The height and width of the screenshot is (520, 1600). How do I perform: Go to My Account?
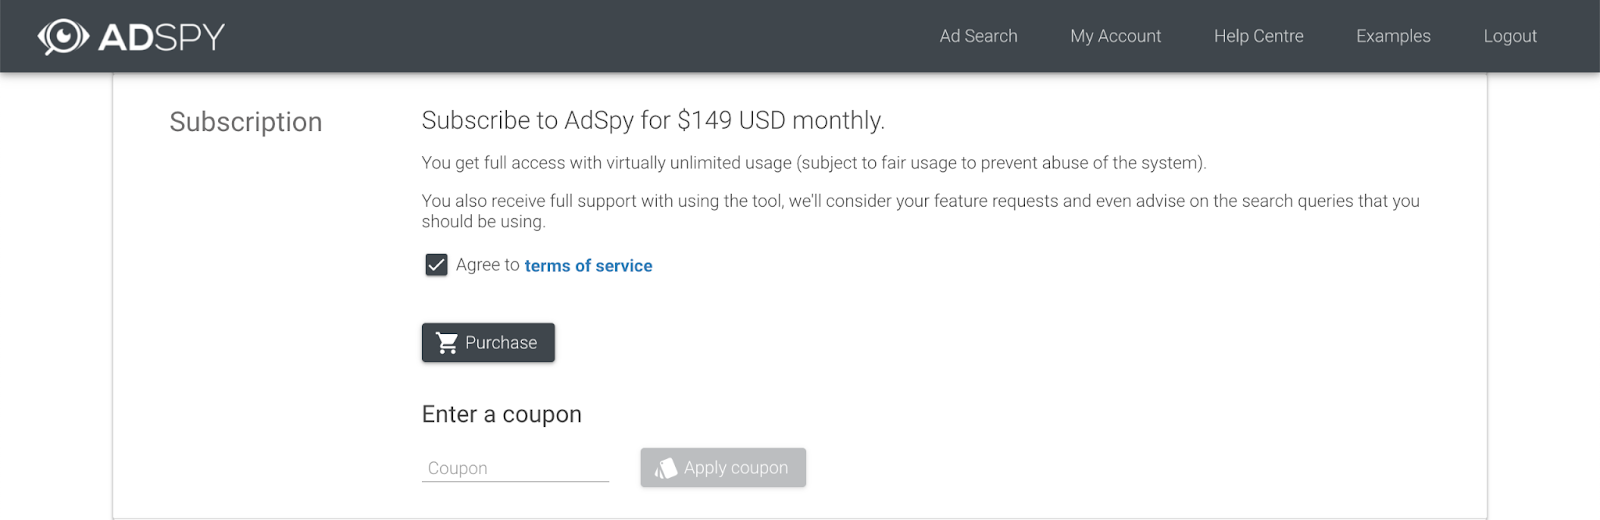point(1115,36)
